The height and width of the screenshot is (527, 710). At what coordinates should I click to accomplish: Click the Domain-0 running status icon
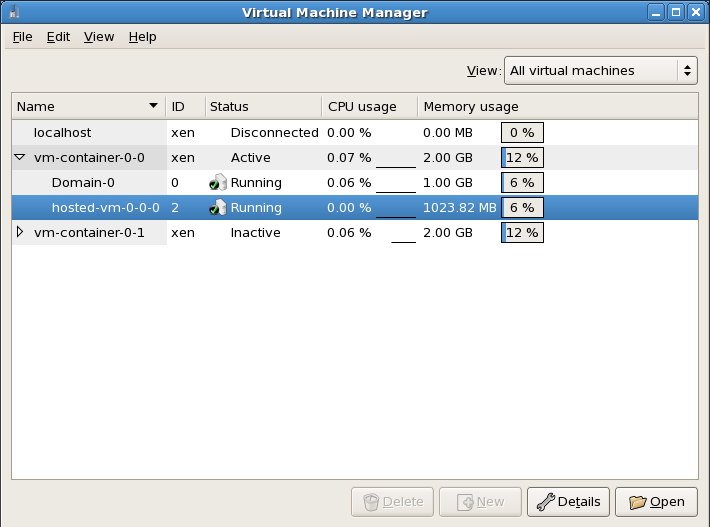click(x=218, y=183)
